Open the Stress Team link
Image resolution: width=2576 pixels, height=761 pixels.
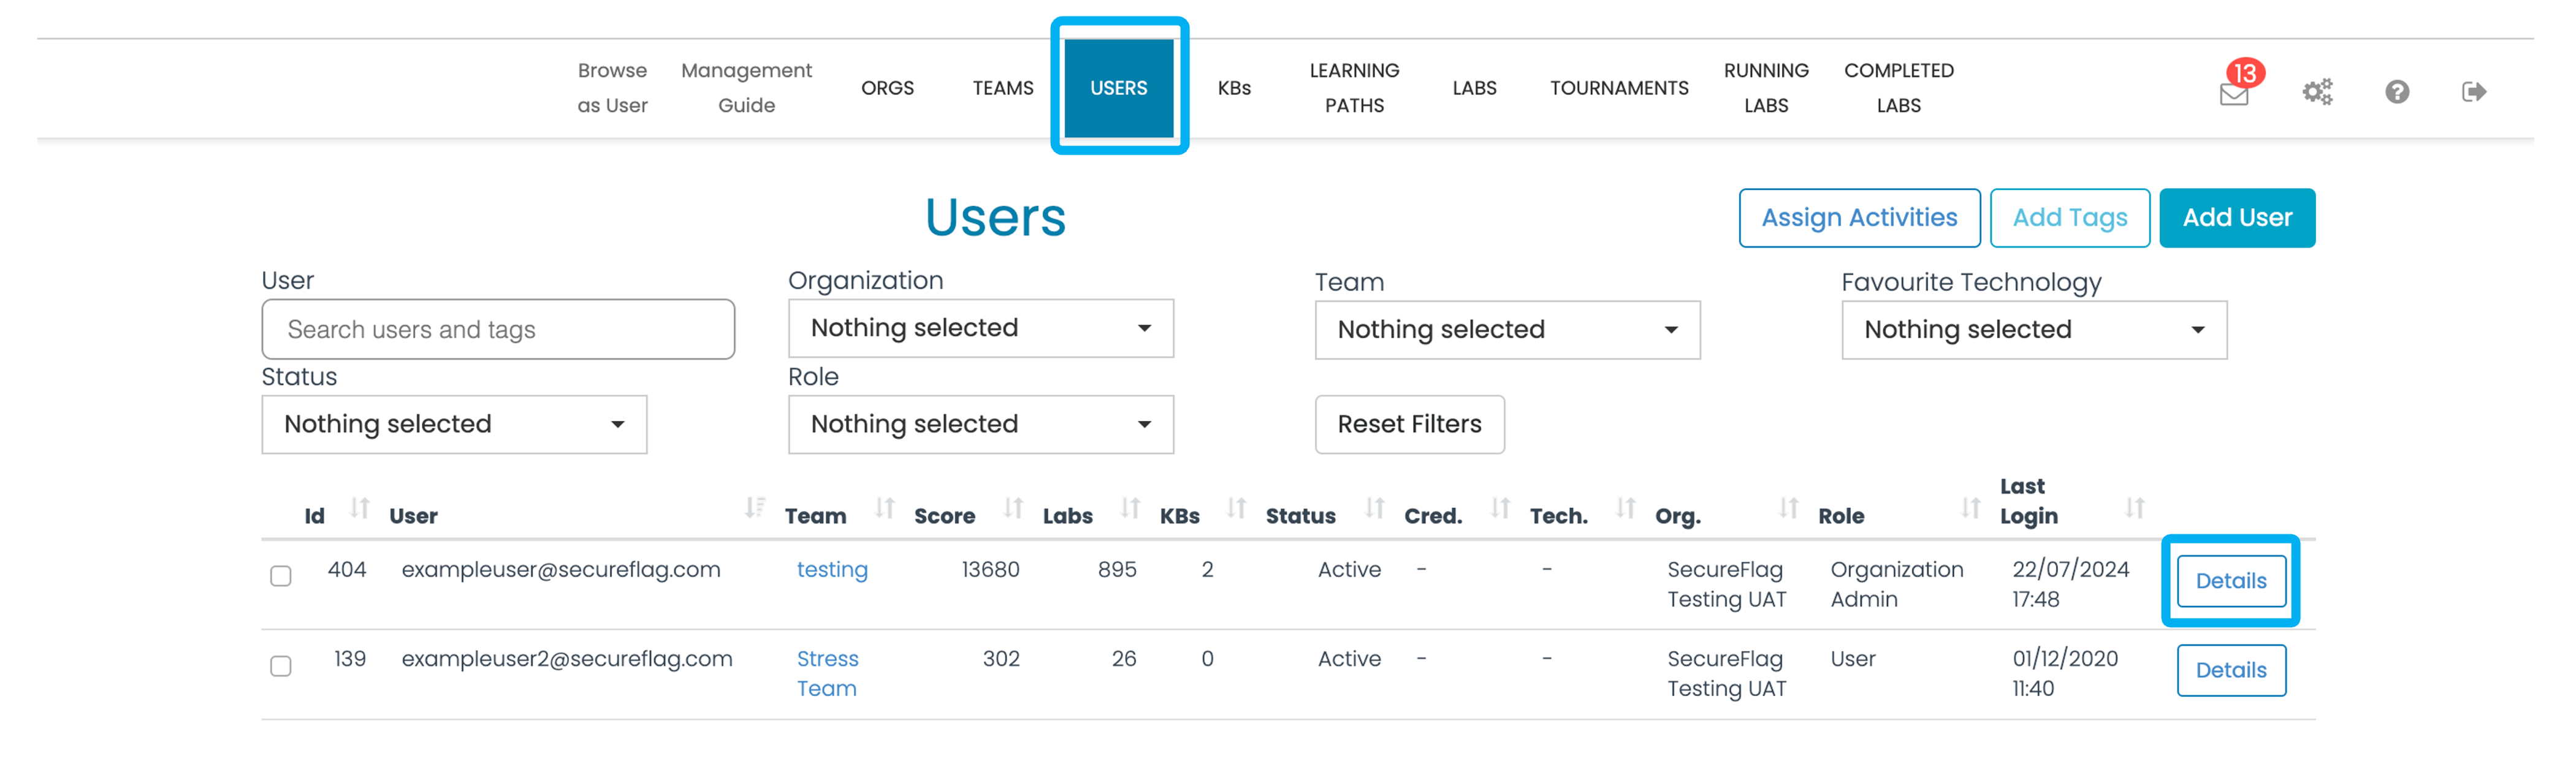coord(827,674)
